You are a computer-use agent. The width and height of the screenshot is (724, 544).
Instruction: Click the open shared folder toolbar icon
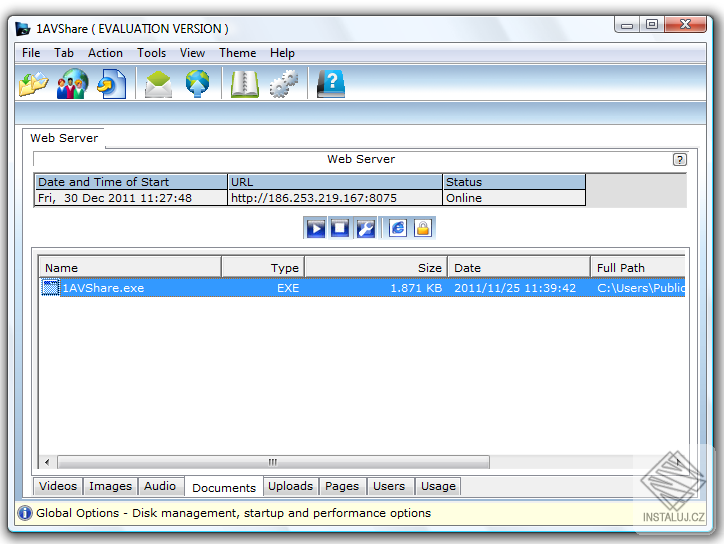(34, 84)
